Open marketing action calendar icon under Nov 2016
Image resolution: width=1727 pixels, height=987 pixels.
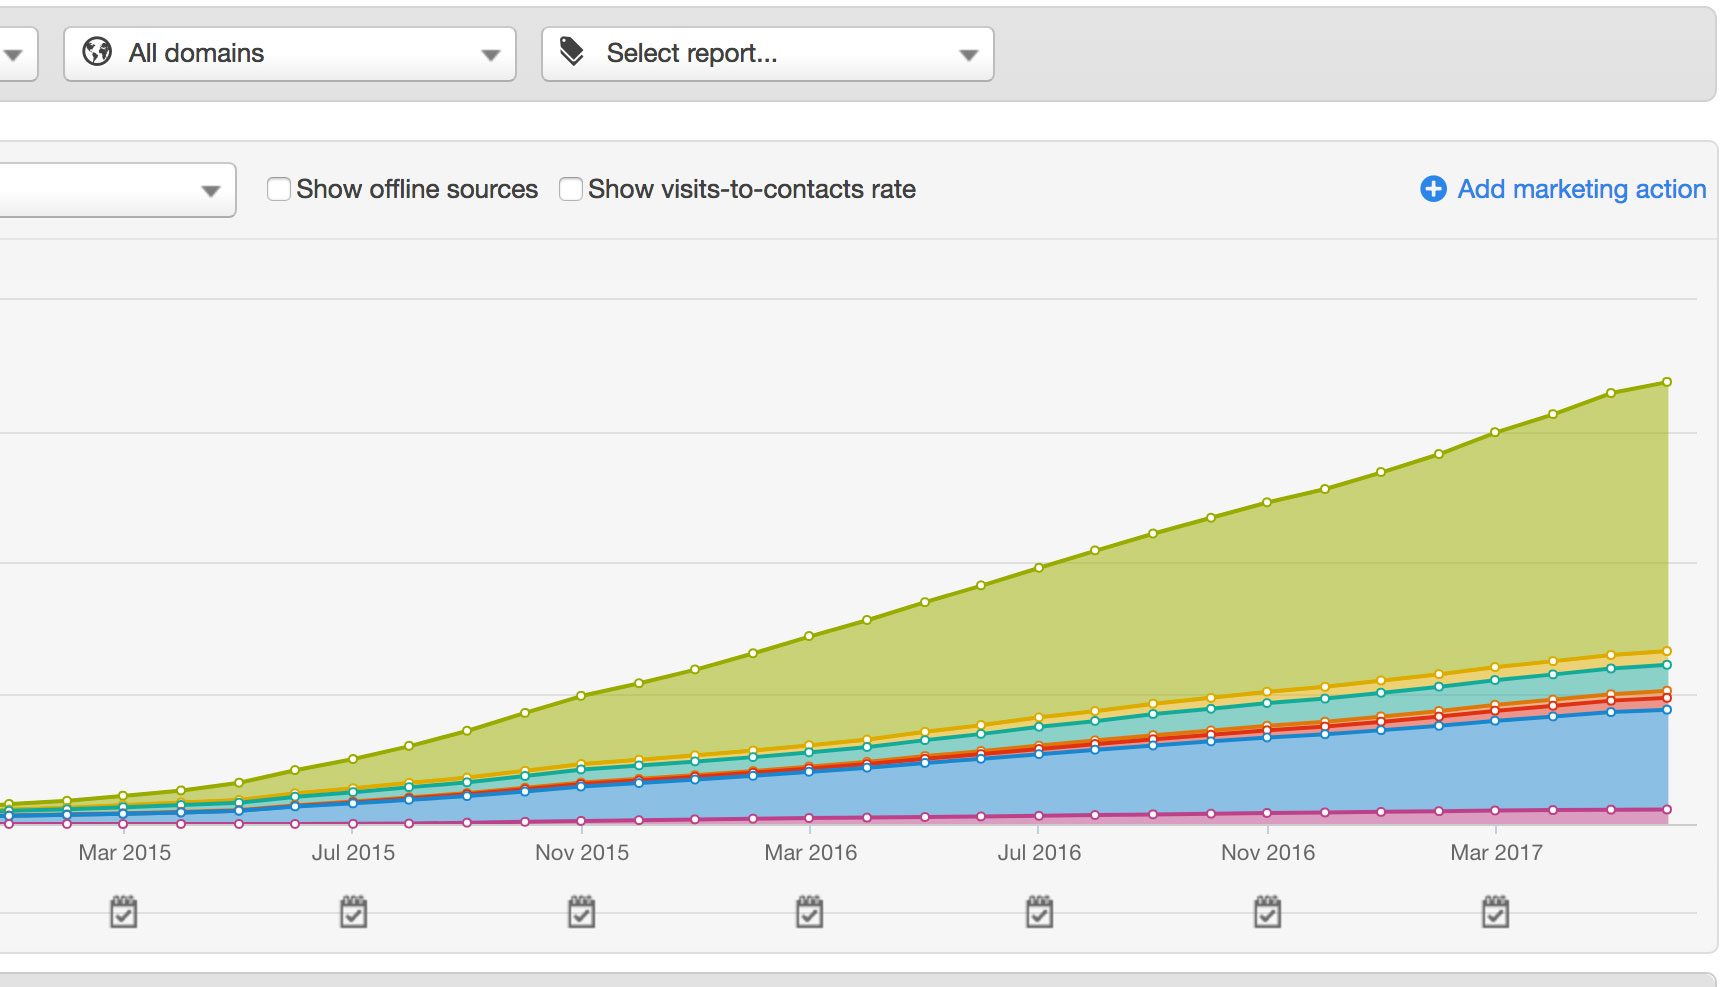tap(1268, 912)
